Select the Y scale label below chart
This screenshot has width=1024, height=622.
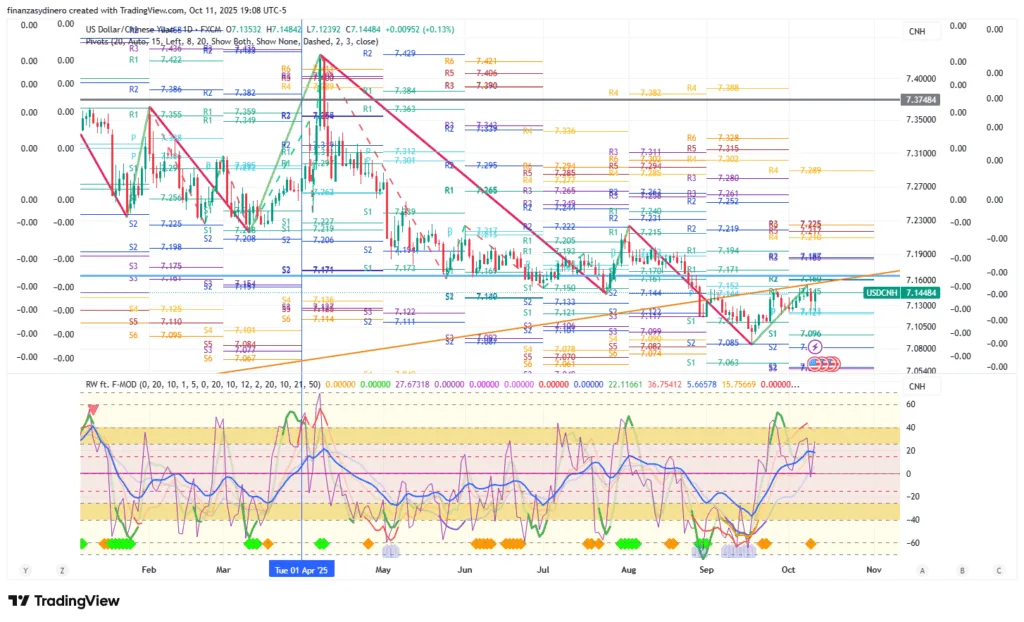(x=27, y=570)
